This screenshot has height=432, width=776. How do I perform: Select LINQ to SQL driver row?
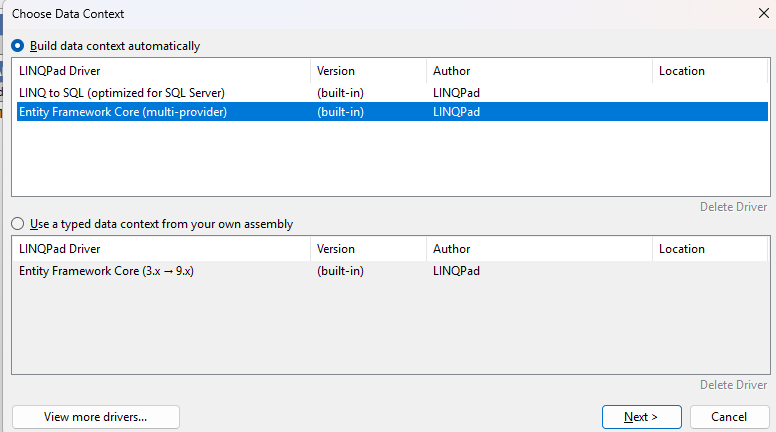coord(128,93)
